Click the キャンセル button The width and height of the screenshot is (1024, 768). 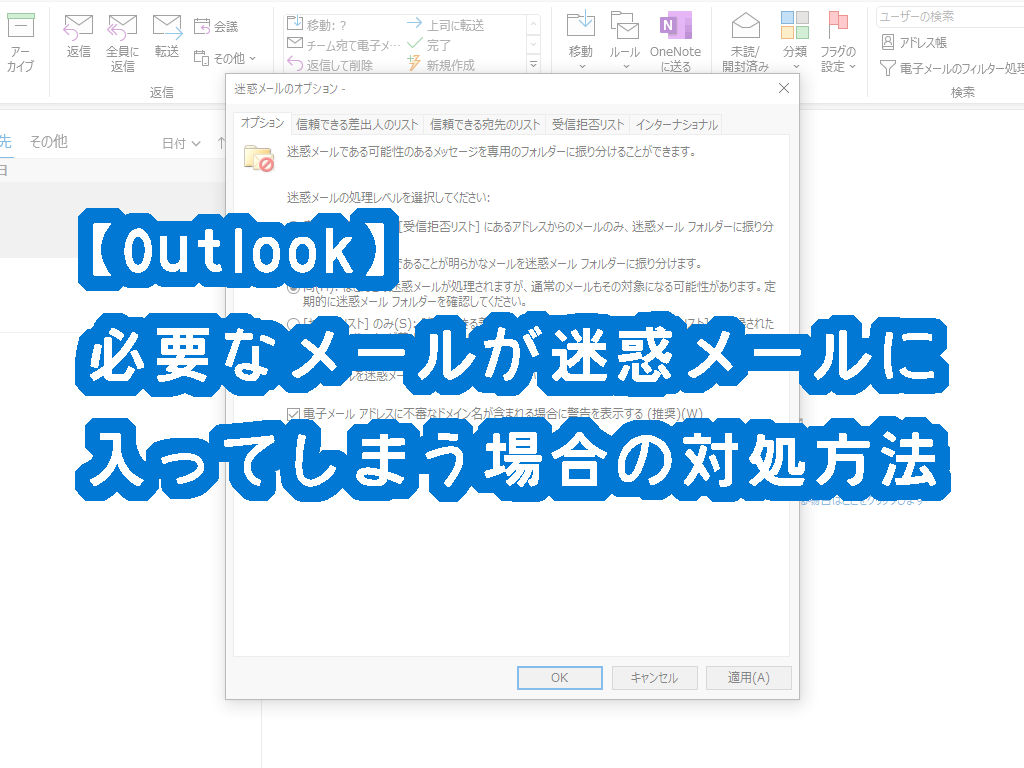654,678
